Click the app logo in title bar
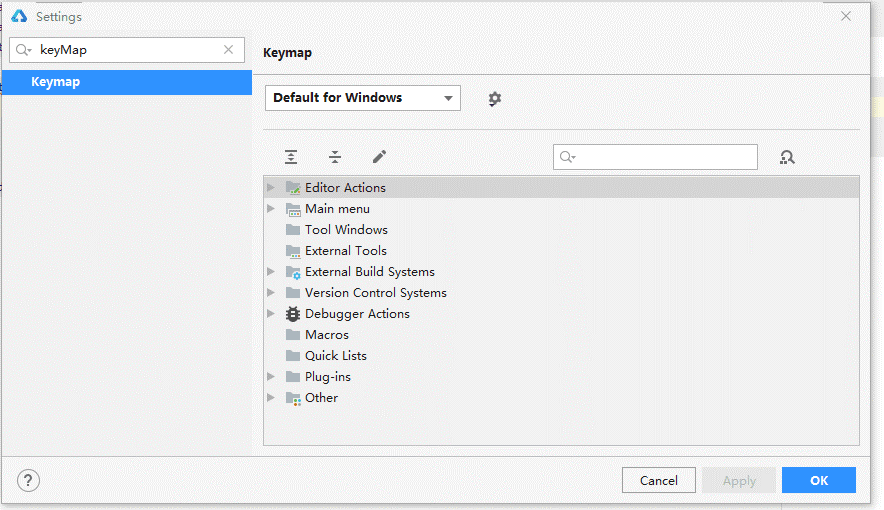This screenshot has height=510, width=884. (19, 16)
